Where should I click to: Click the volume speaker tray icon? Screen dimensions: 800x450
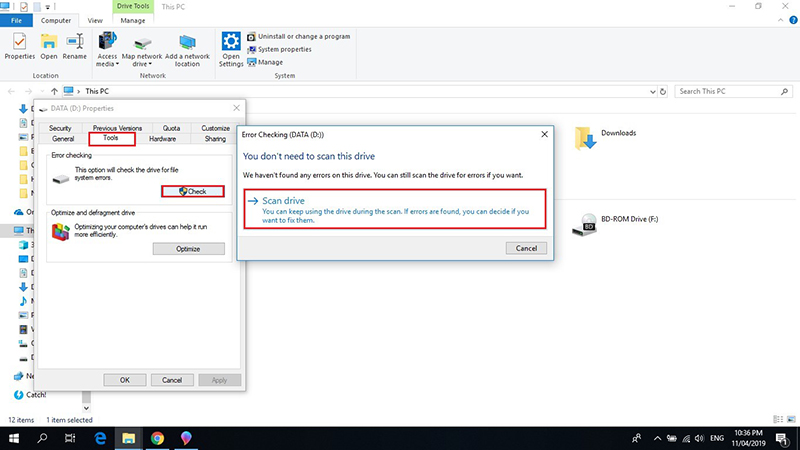(x=699, y=438)
